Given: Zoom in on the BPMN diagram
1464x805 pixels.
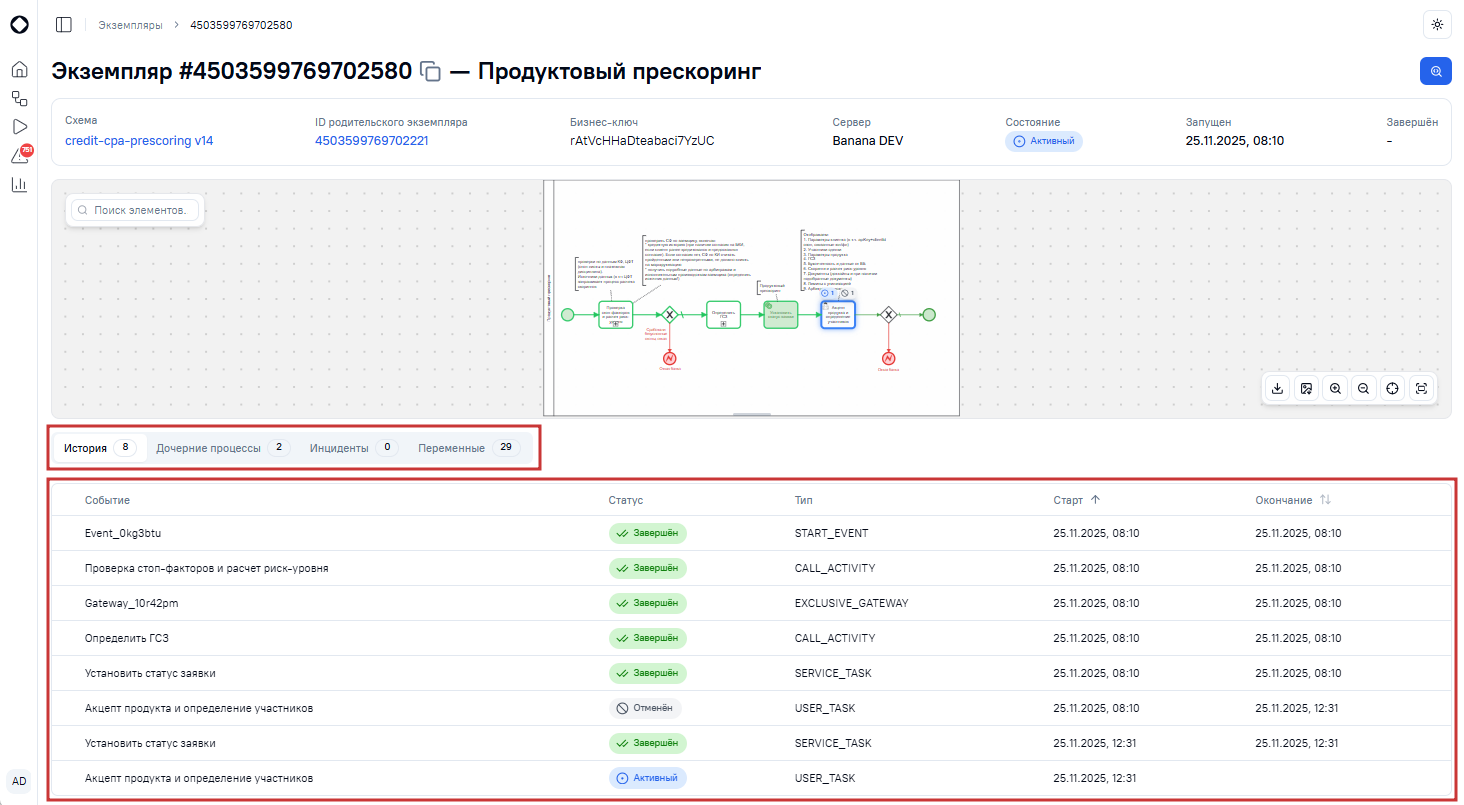Looking at the screenshot, I should (x=1334, y=388).
